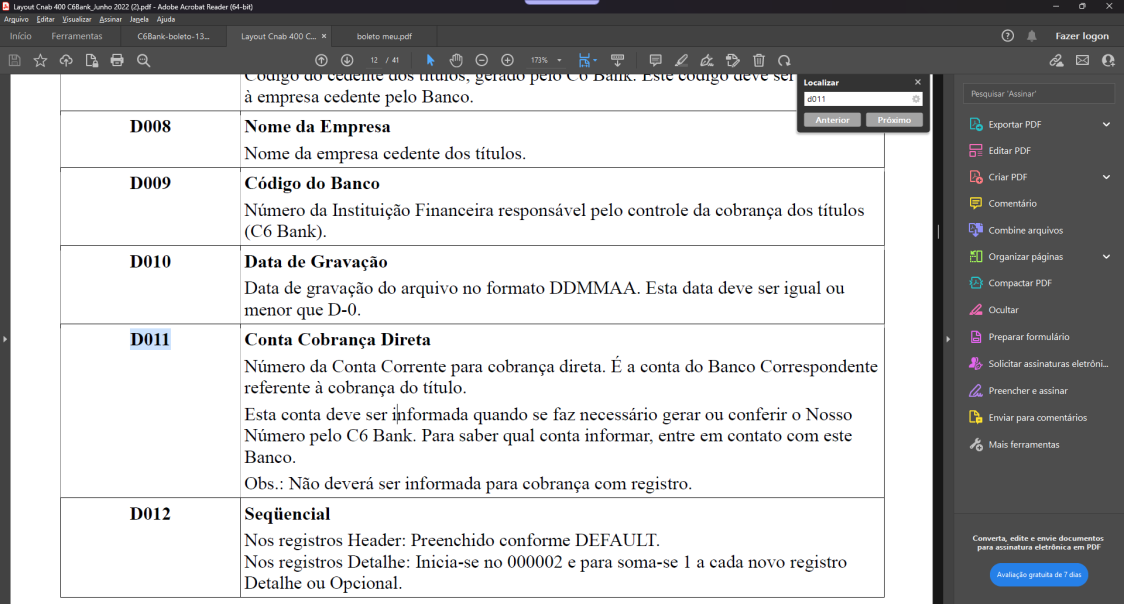
Task: Switch to the Início tab
Action: pos(20,36)
